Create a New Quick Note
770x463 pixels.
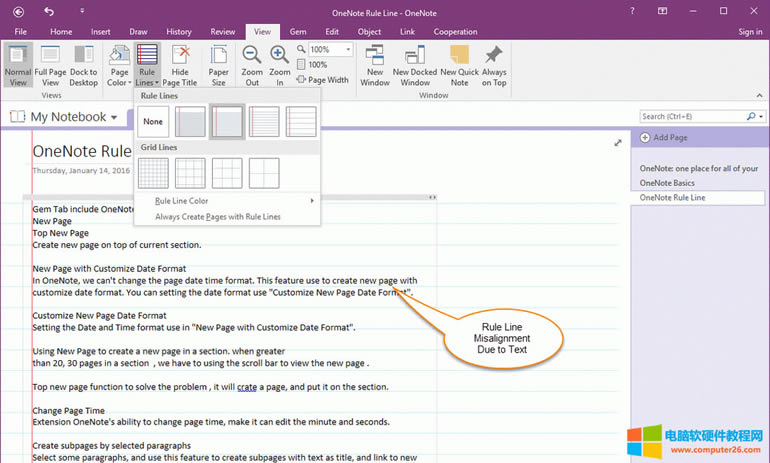pyautogui.click(x=459, y=65)
